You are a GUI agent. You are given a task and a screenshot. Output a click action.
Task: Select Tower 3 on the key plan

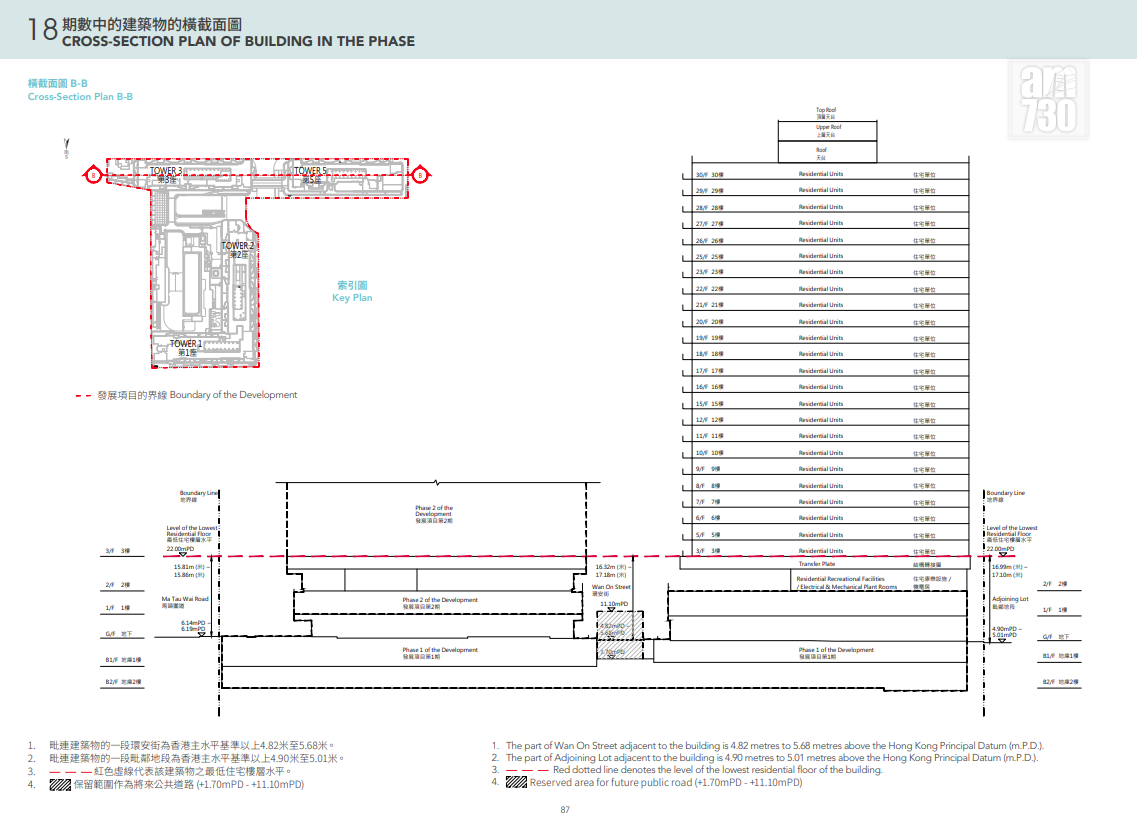pos(166,175)
